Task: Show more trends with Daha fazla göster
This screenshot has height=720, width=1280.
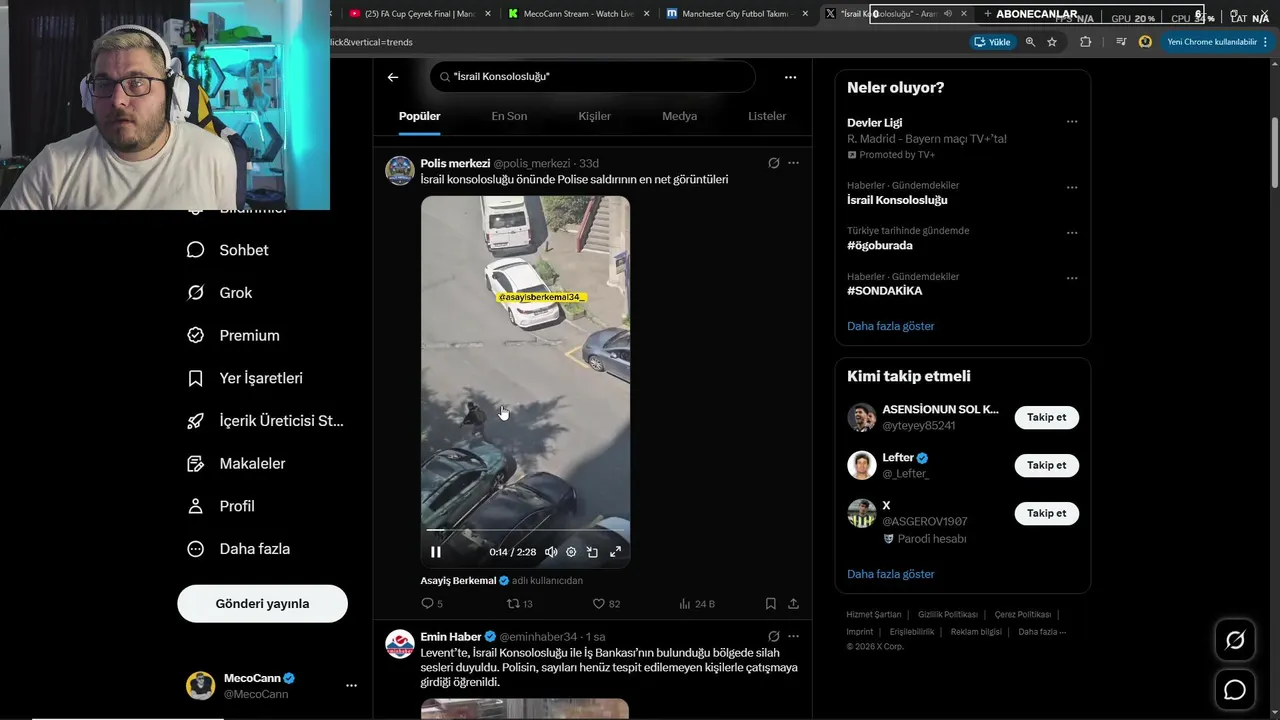Action: click(891, 326)
